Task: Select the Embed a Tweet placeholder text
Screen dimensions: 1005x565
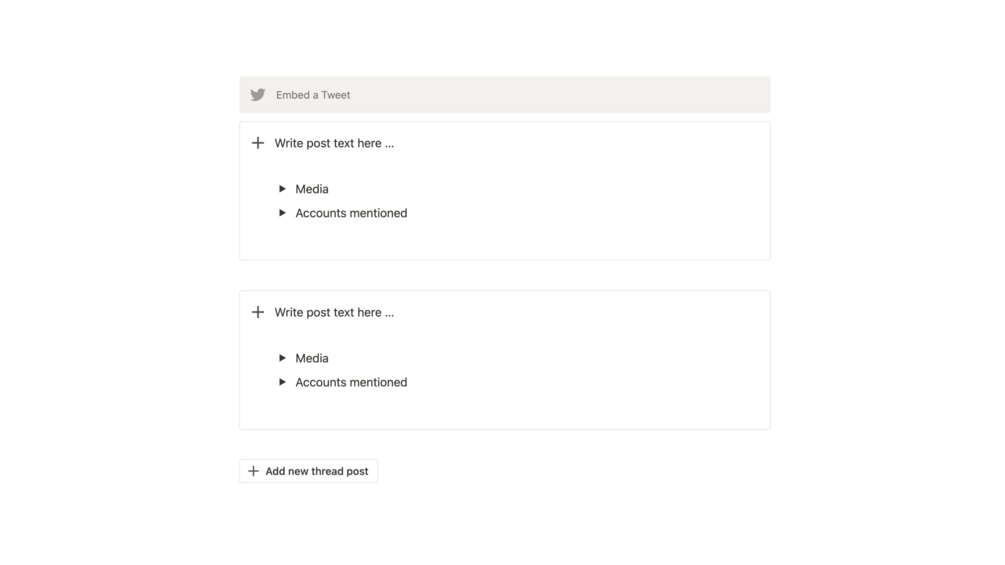Action: (313, 95)
